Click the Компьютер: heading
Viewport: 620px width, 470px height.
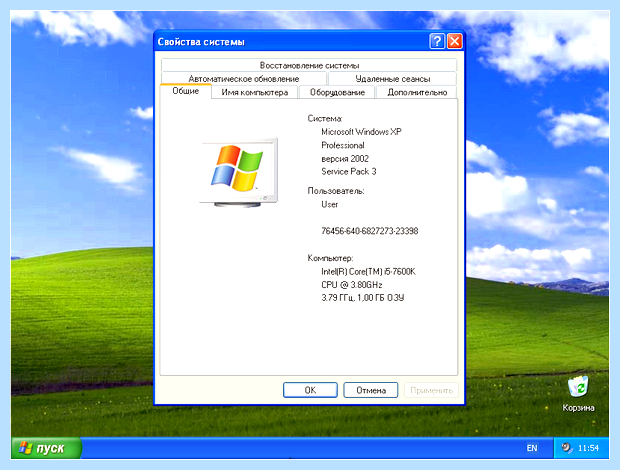(330, 258)
